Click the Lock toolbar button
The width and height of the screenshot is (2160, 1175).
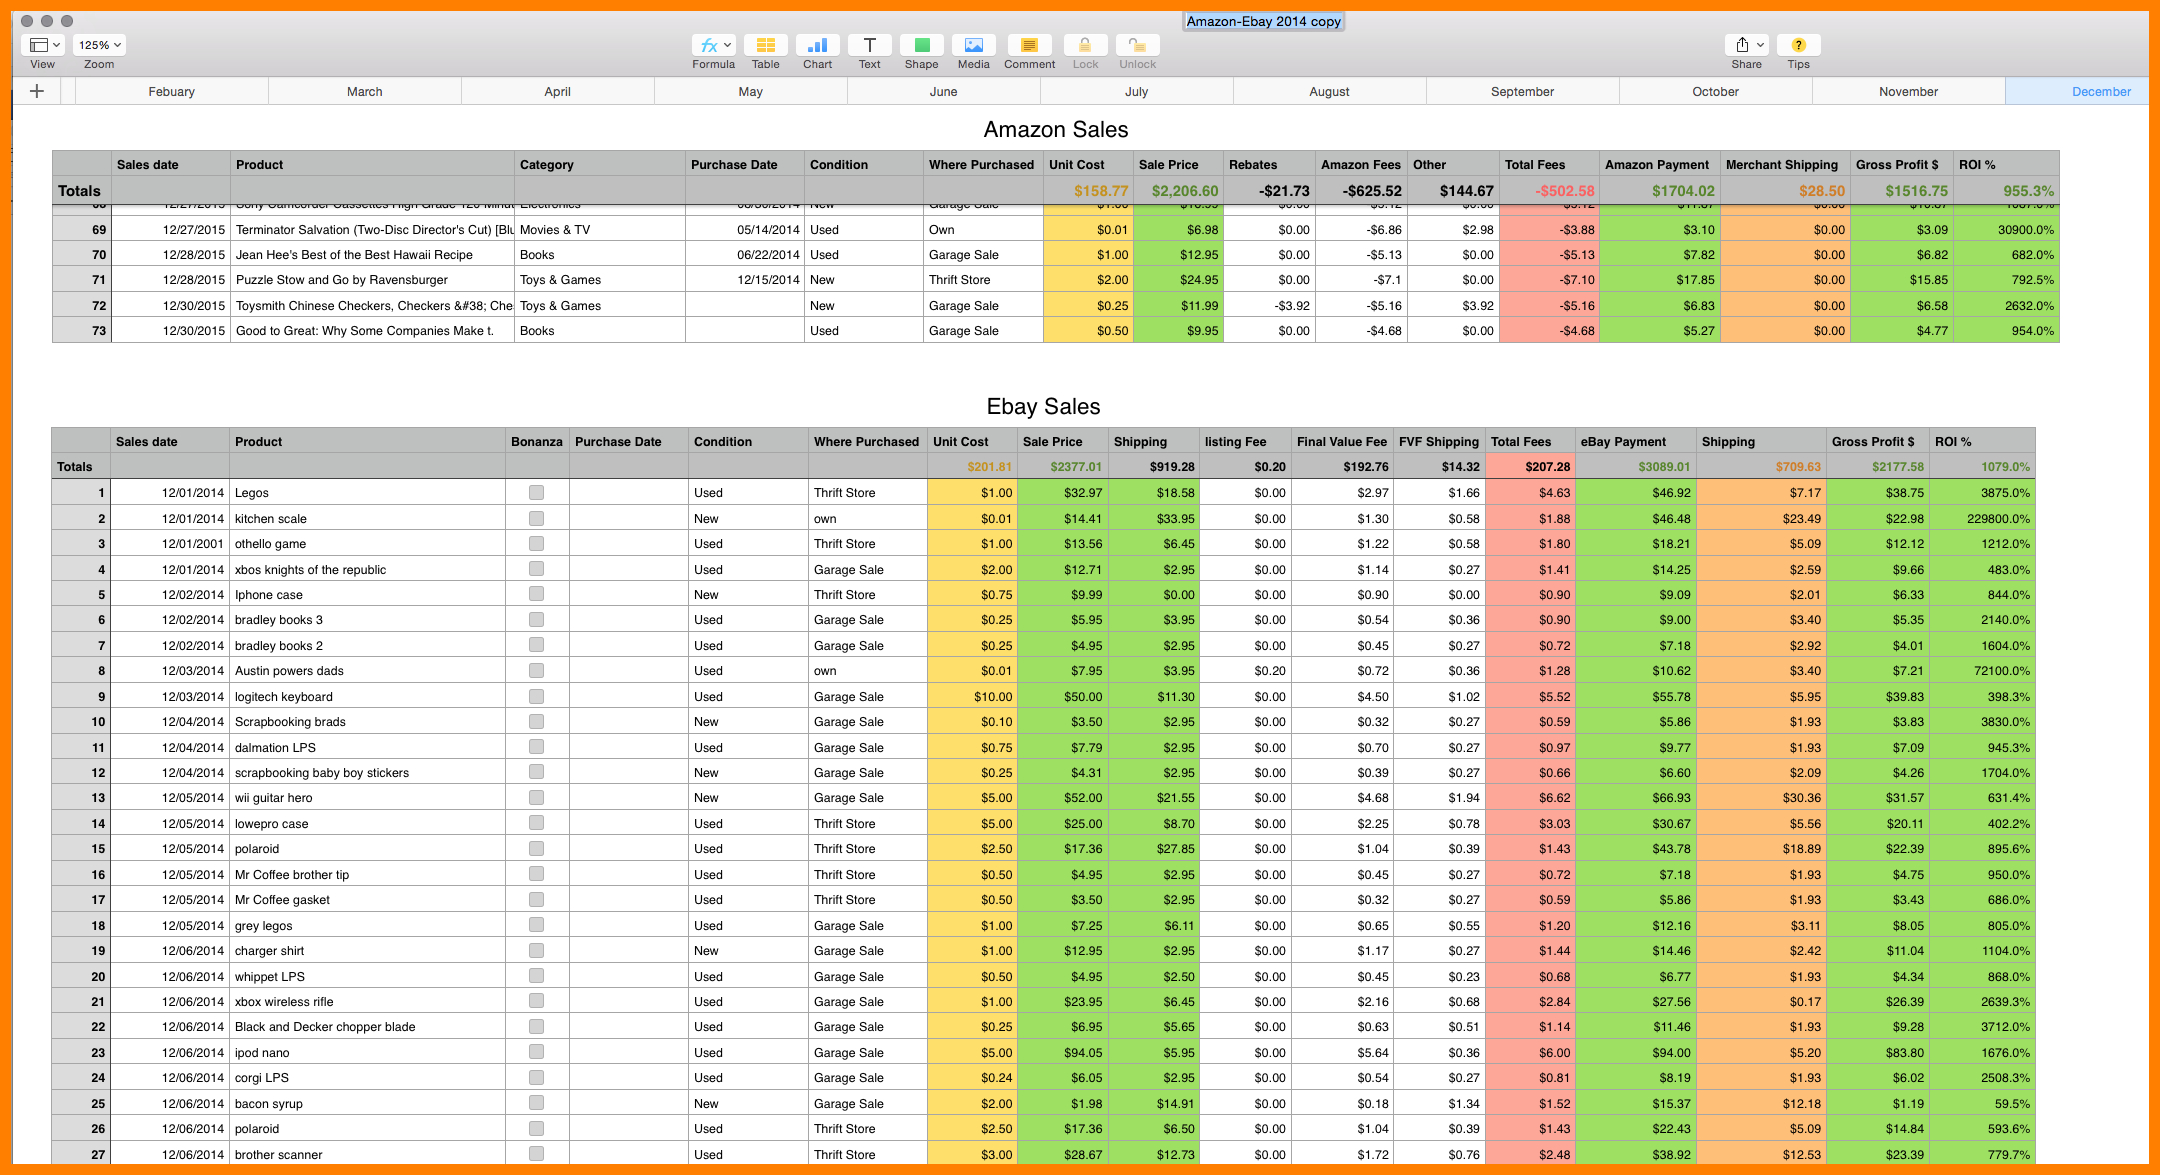point(1085,45)
